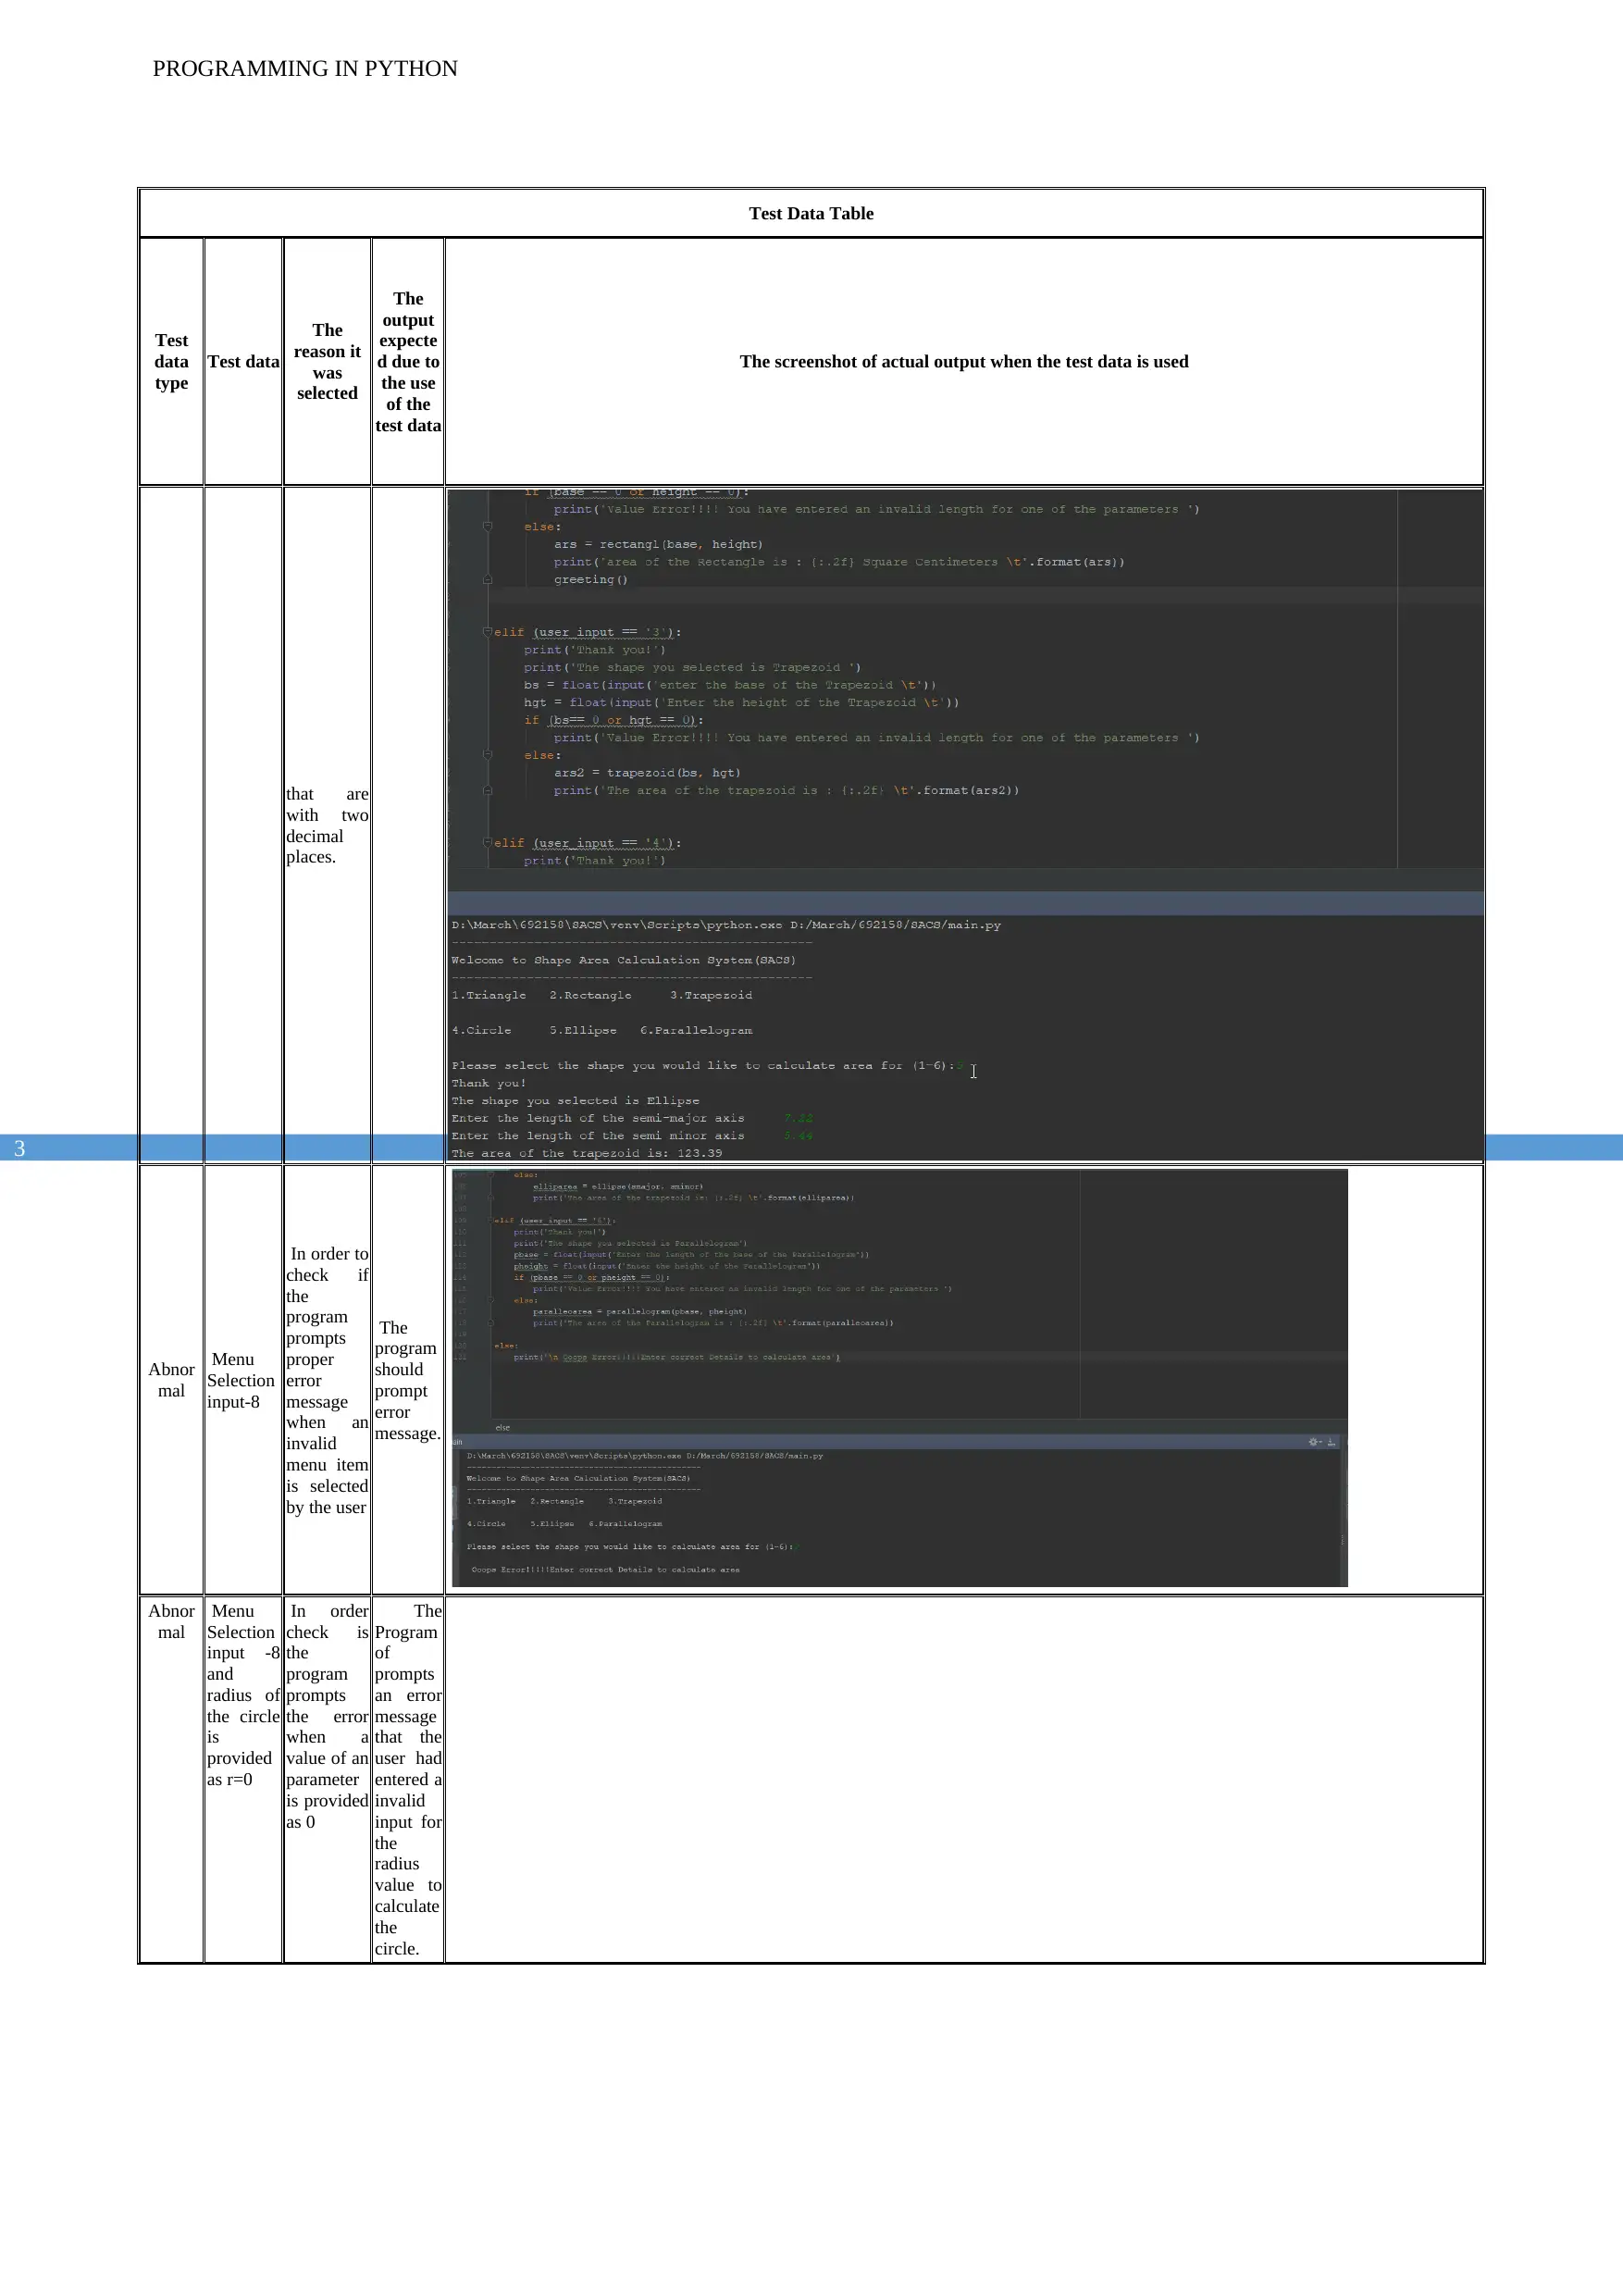Viewport: 1623px width, 2296px height.
Task: Click the 'Test data' column header
Action: click(x=243, y=362)
